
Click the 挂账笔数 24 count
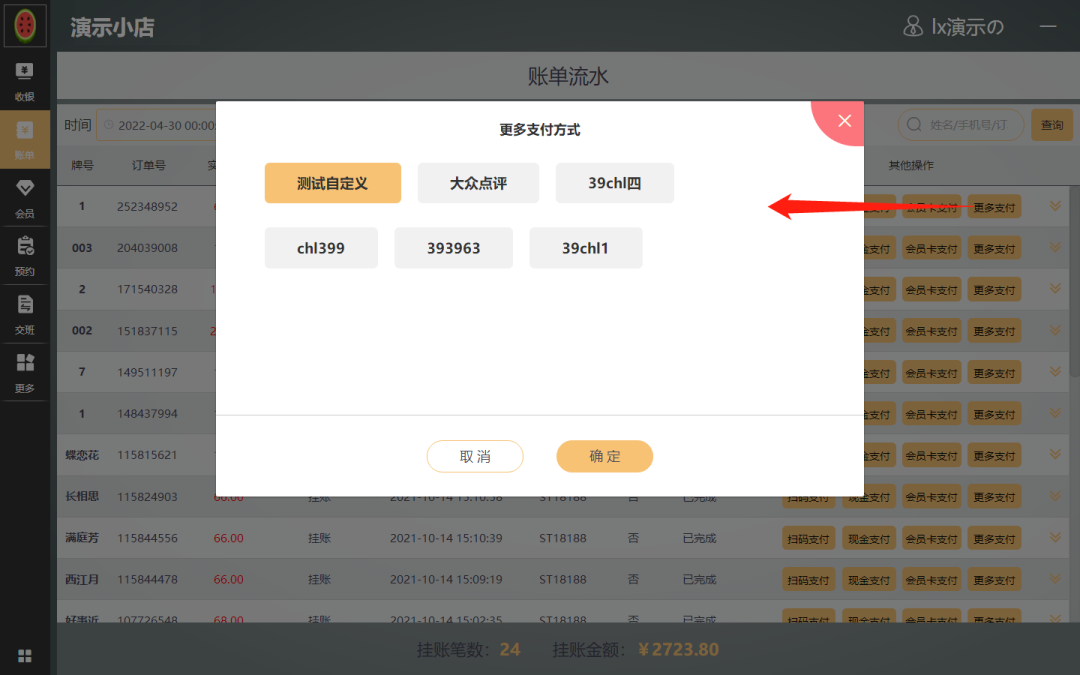coord(468,650)
